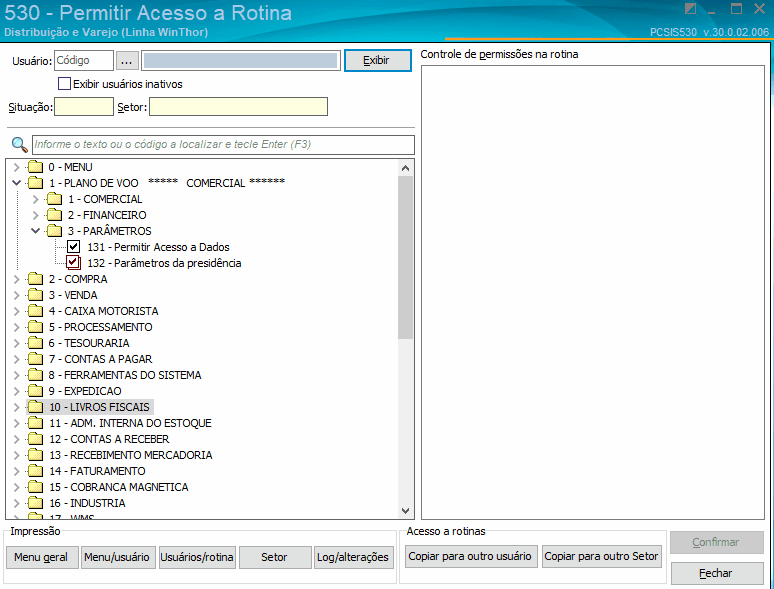Image resolution: width=774 pixels, height=589 pixels.
Task: Click folder icon of 1 - COMERCIAL subfolder
Action: [54, 199]
